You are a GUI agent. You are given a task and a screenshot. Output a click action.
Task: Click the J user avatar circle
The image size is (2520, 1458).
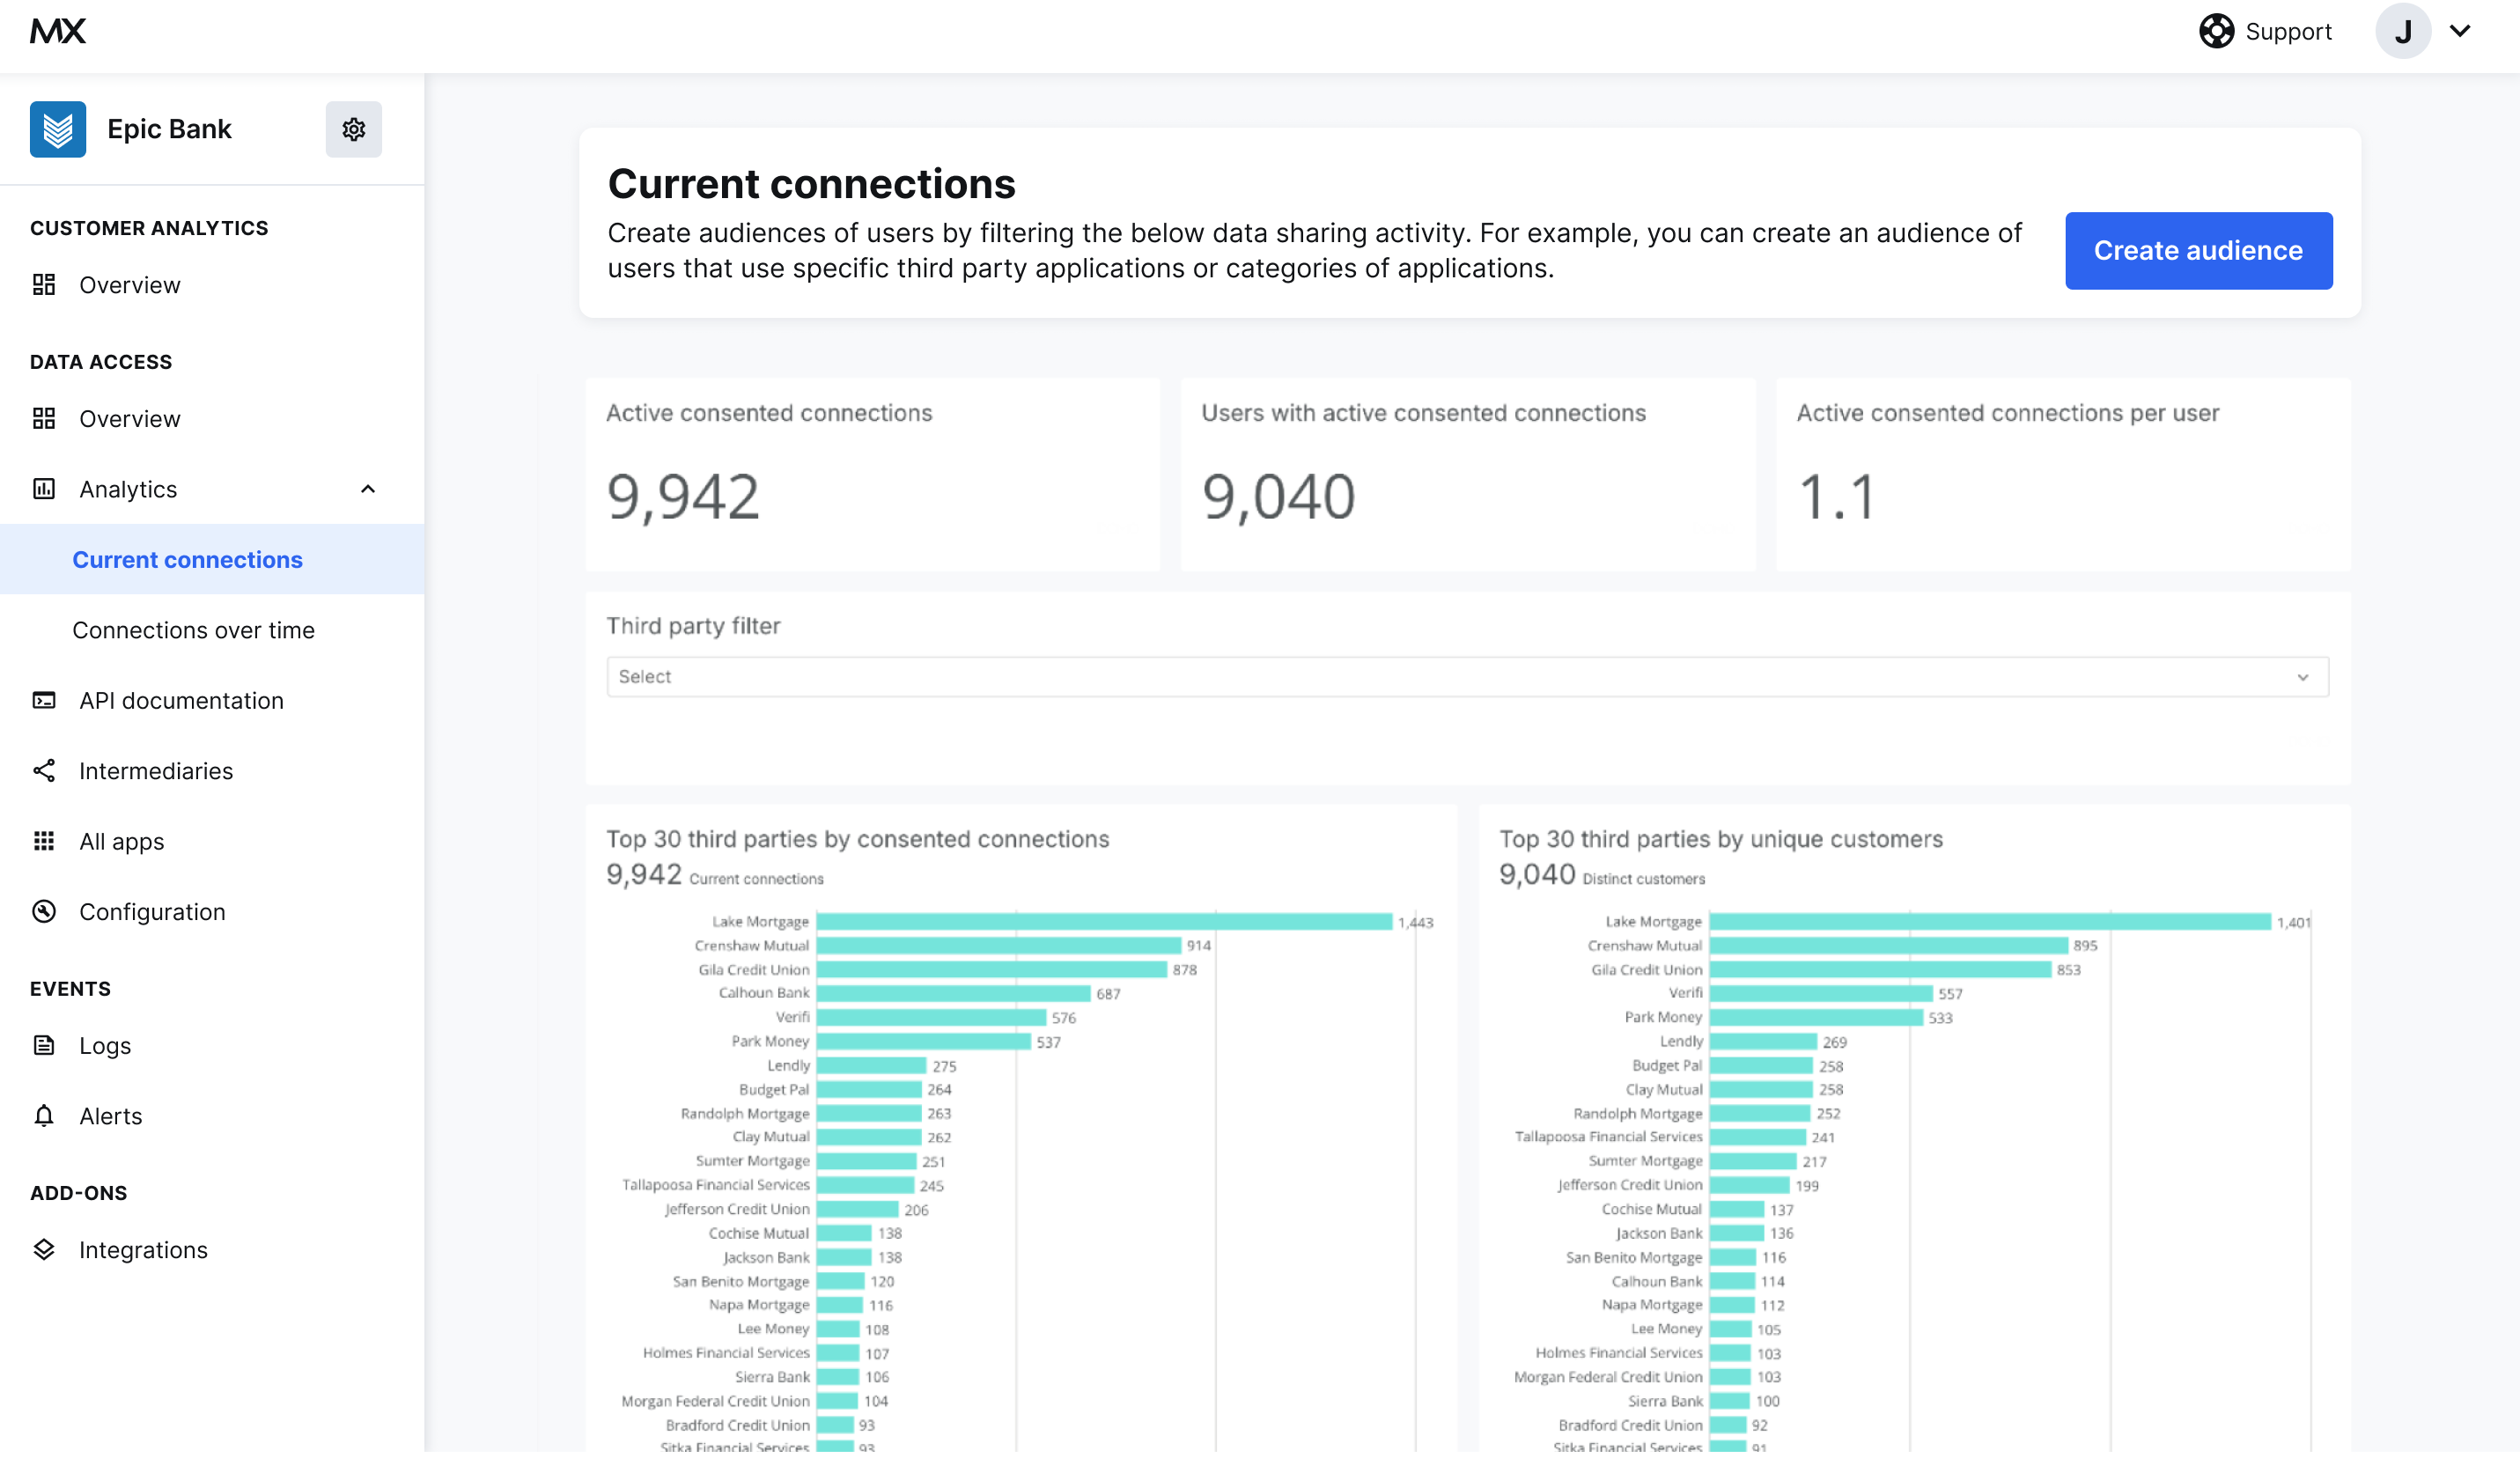pyautogui.click(x=2404, y=31)
